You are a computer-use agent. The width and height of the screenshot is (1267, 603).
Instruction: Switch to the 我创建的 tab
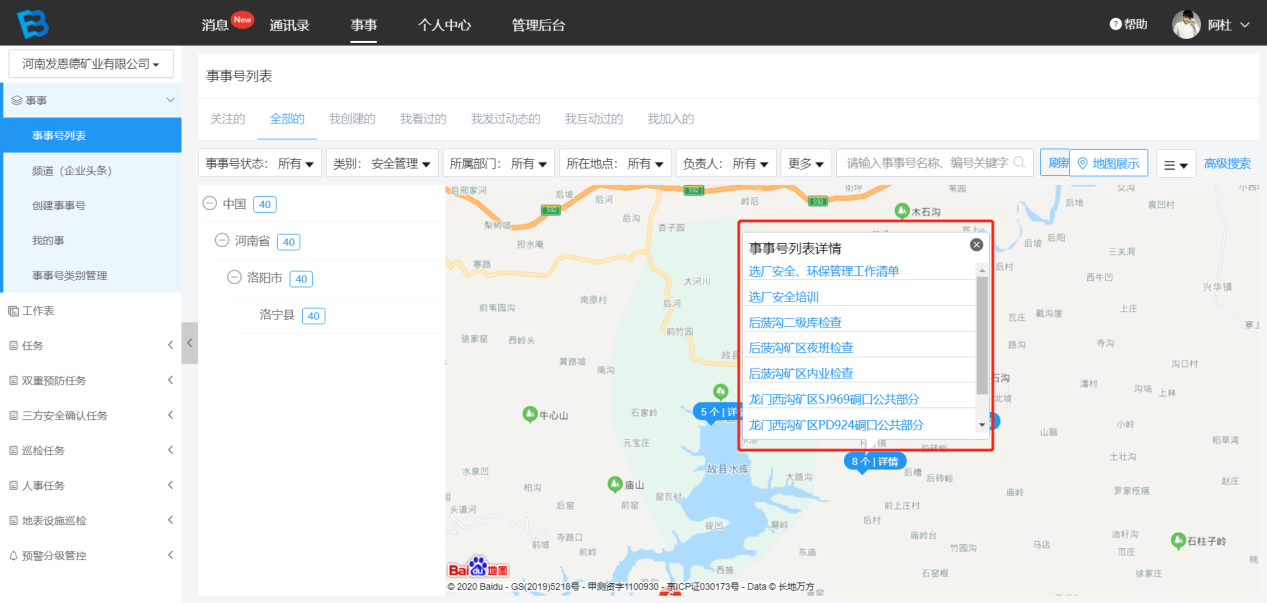(352, 119)
